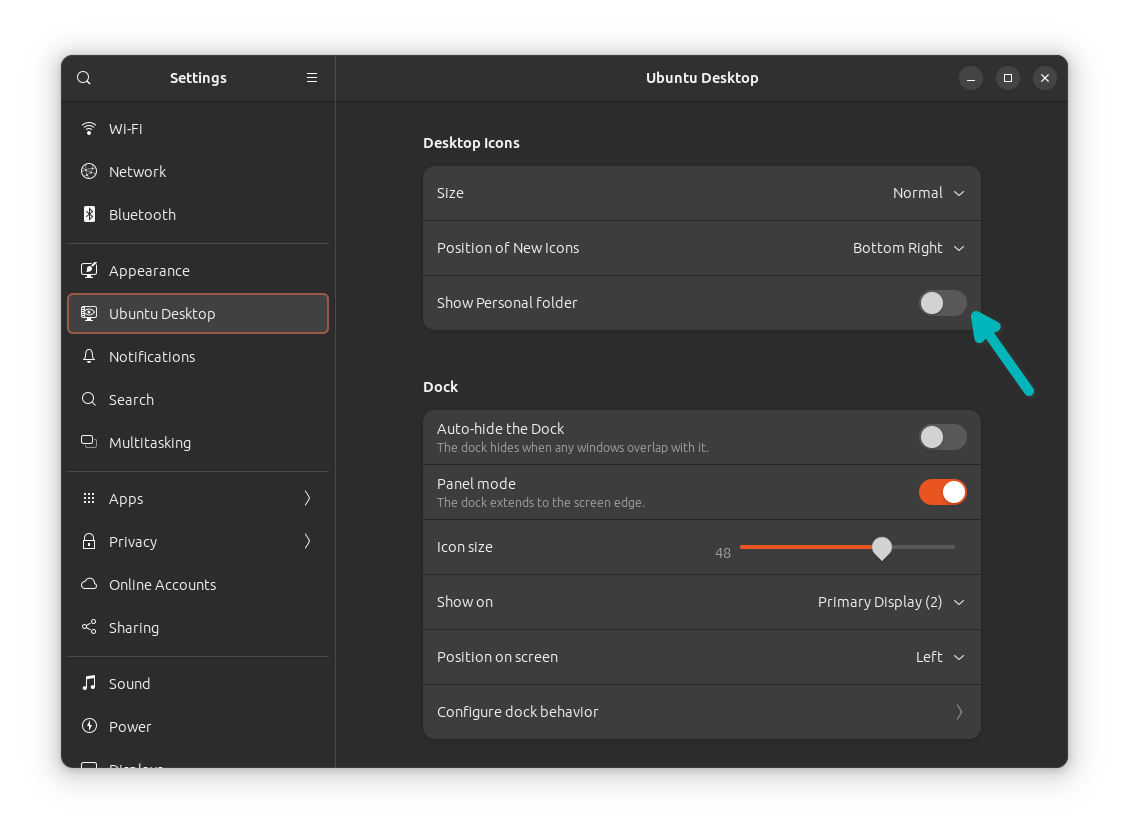The width and height of the screenshot is (1129, 835).
Task: Open the Show on display dropdown
Action: [890, 602]
